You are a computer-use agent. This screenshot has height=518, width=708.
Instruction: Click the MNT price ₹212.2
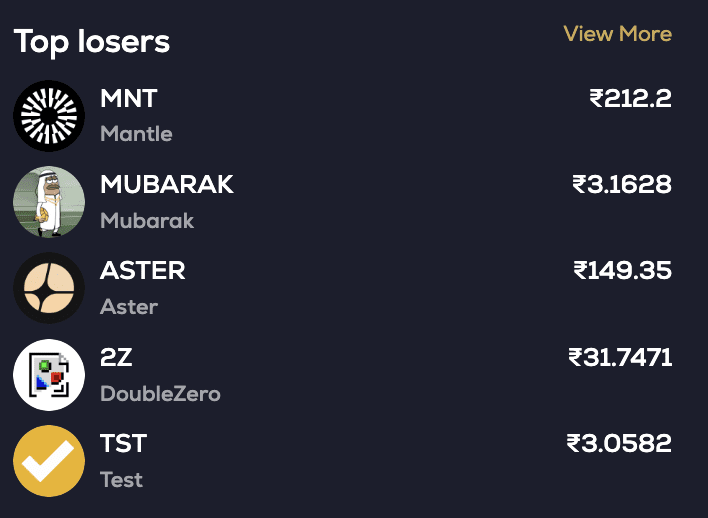tap(630, 99)
